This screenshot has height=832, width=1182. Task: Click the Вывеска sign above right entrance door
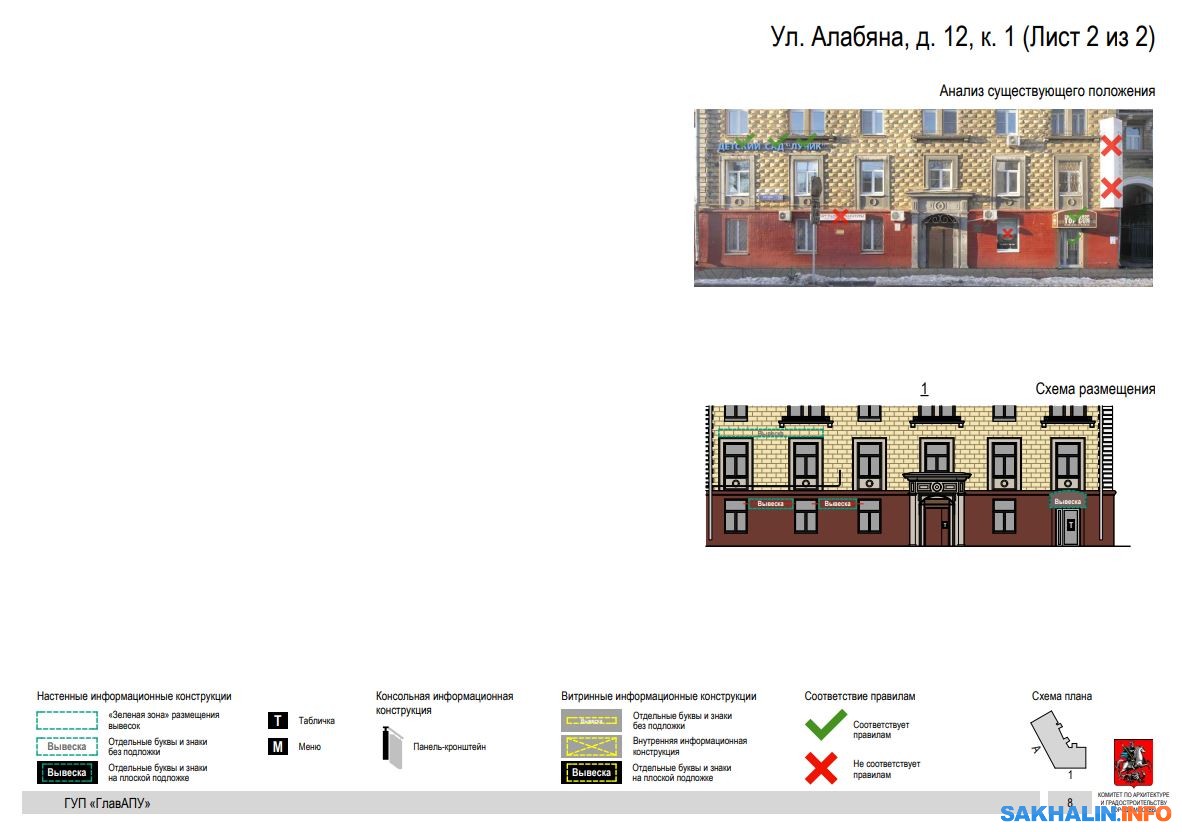[x=1067, y=501]
